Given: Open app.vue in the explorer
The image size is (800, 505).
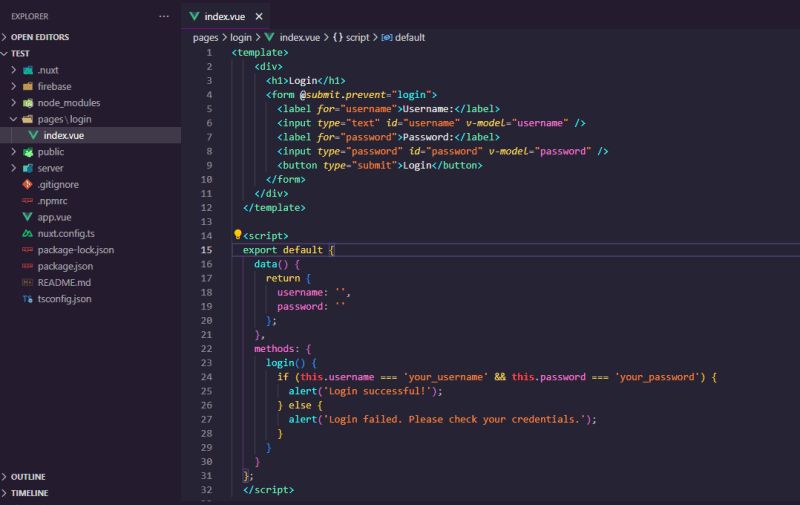Looking at the screenshot, I should tap(55, 217).
